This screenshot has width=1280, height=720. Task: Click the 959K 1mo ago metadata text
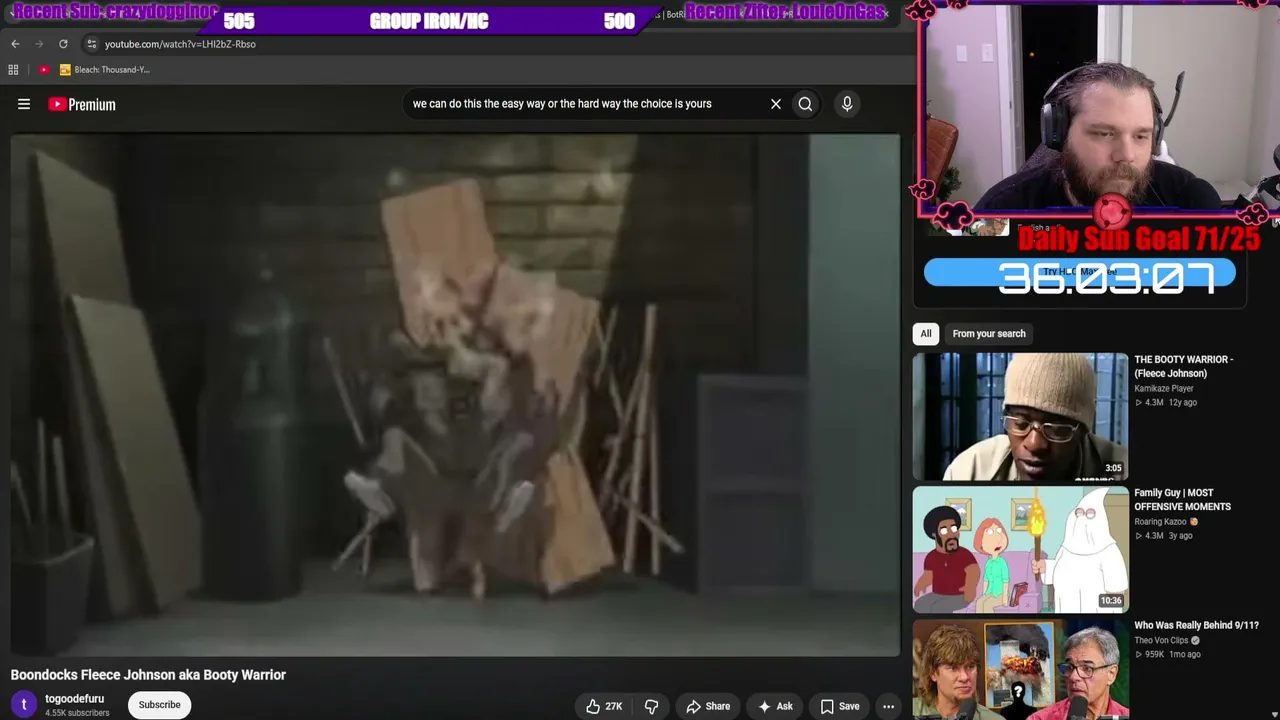tap(1167, 654)
